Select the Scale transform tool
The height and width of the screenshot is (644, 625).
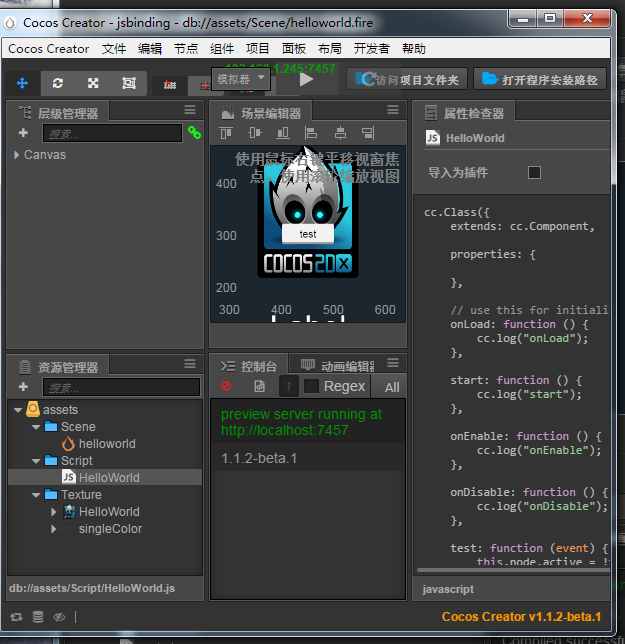click(x=93, y=83)
